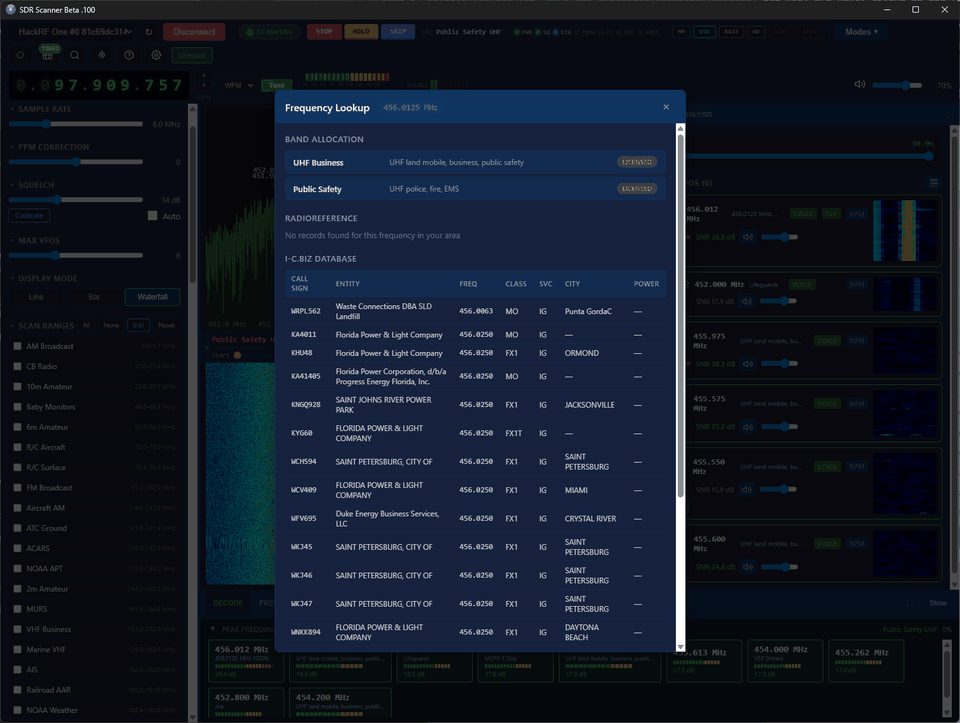Mute the 455.550 MHz VFO speaker
Image resolution: width=960 pixels, height=723 pixels.
[x=746, y=490]
